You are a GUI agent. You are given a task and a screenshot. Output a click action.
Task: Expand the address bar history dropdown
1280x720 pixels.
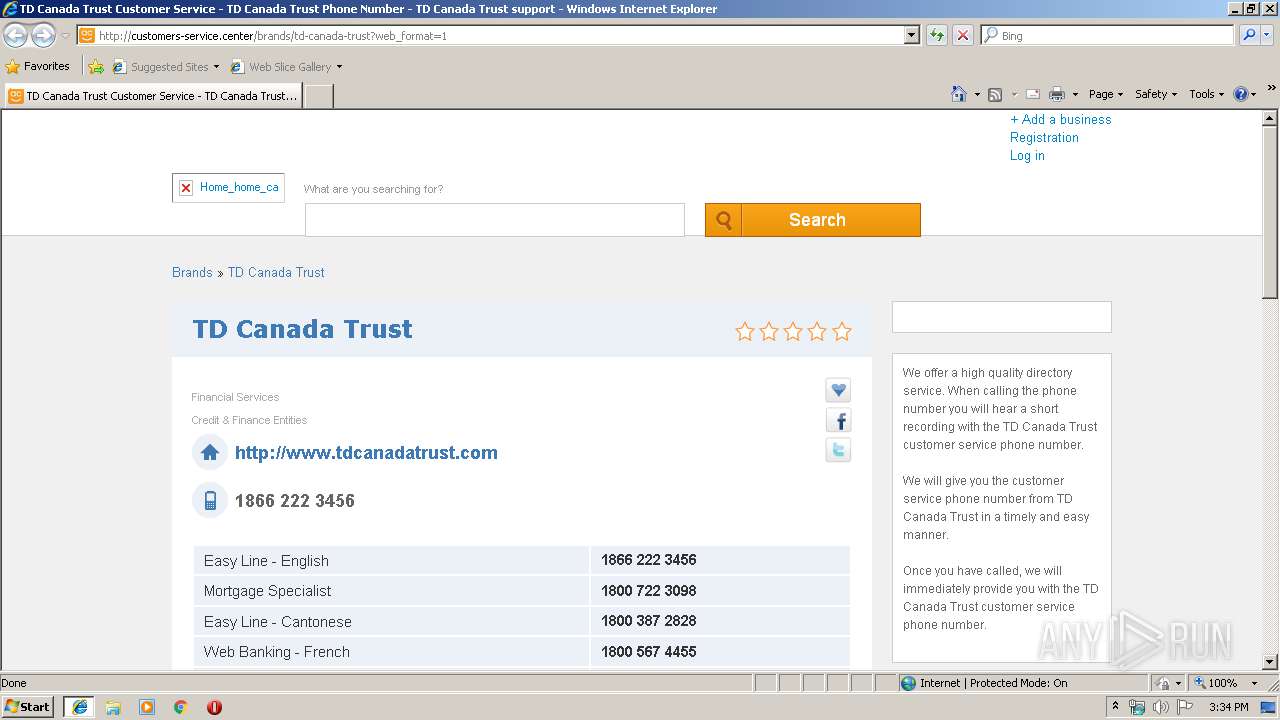(911, 35)
